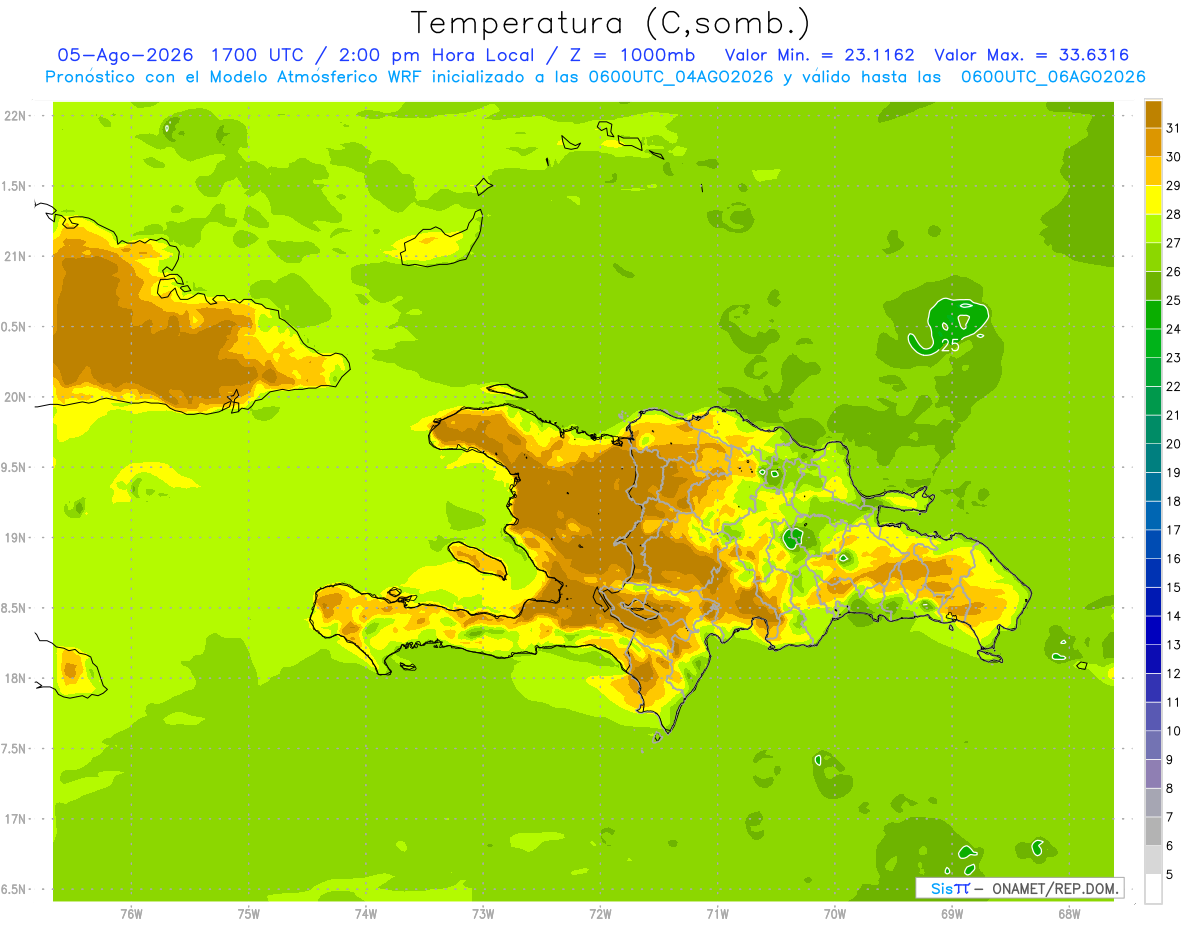Click the white "25" contour label on the map
This screenshot has height=927, width=1200.
click(x=950, y=345)
